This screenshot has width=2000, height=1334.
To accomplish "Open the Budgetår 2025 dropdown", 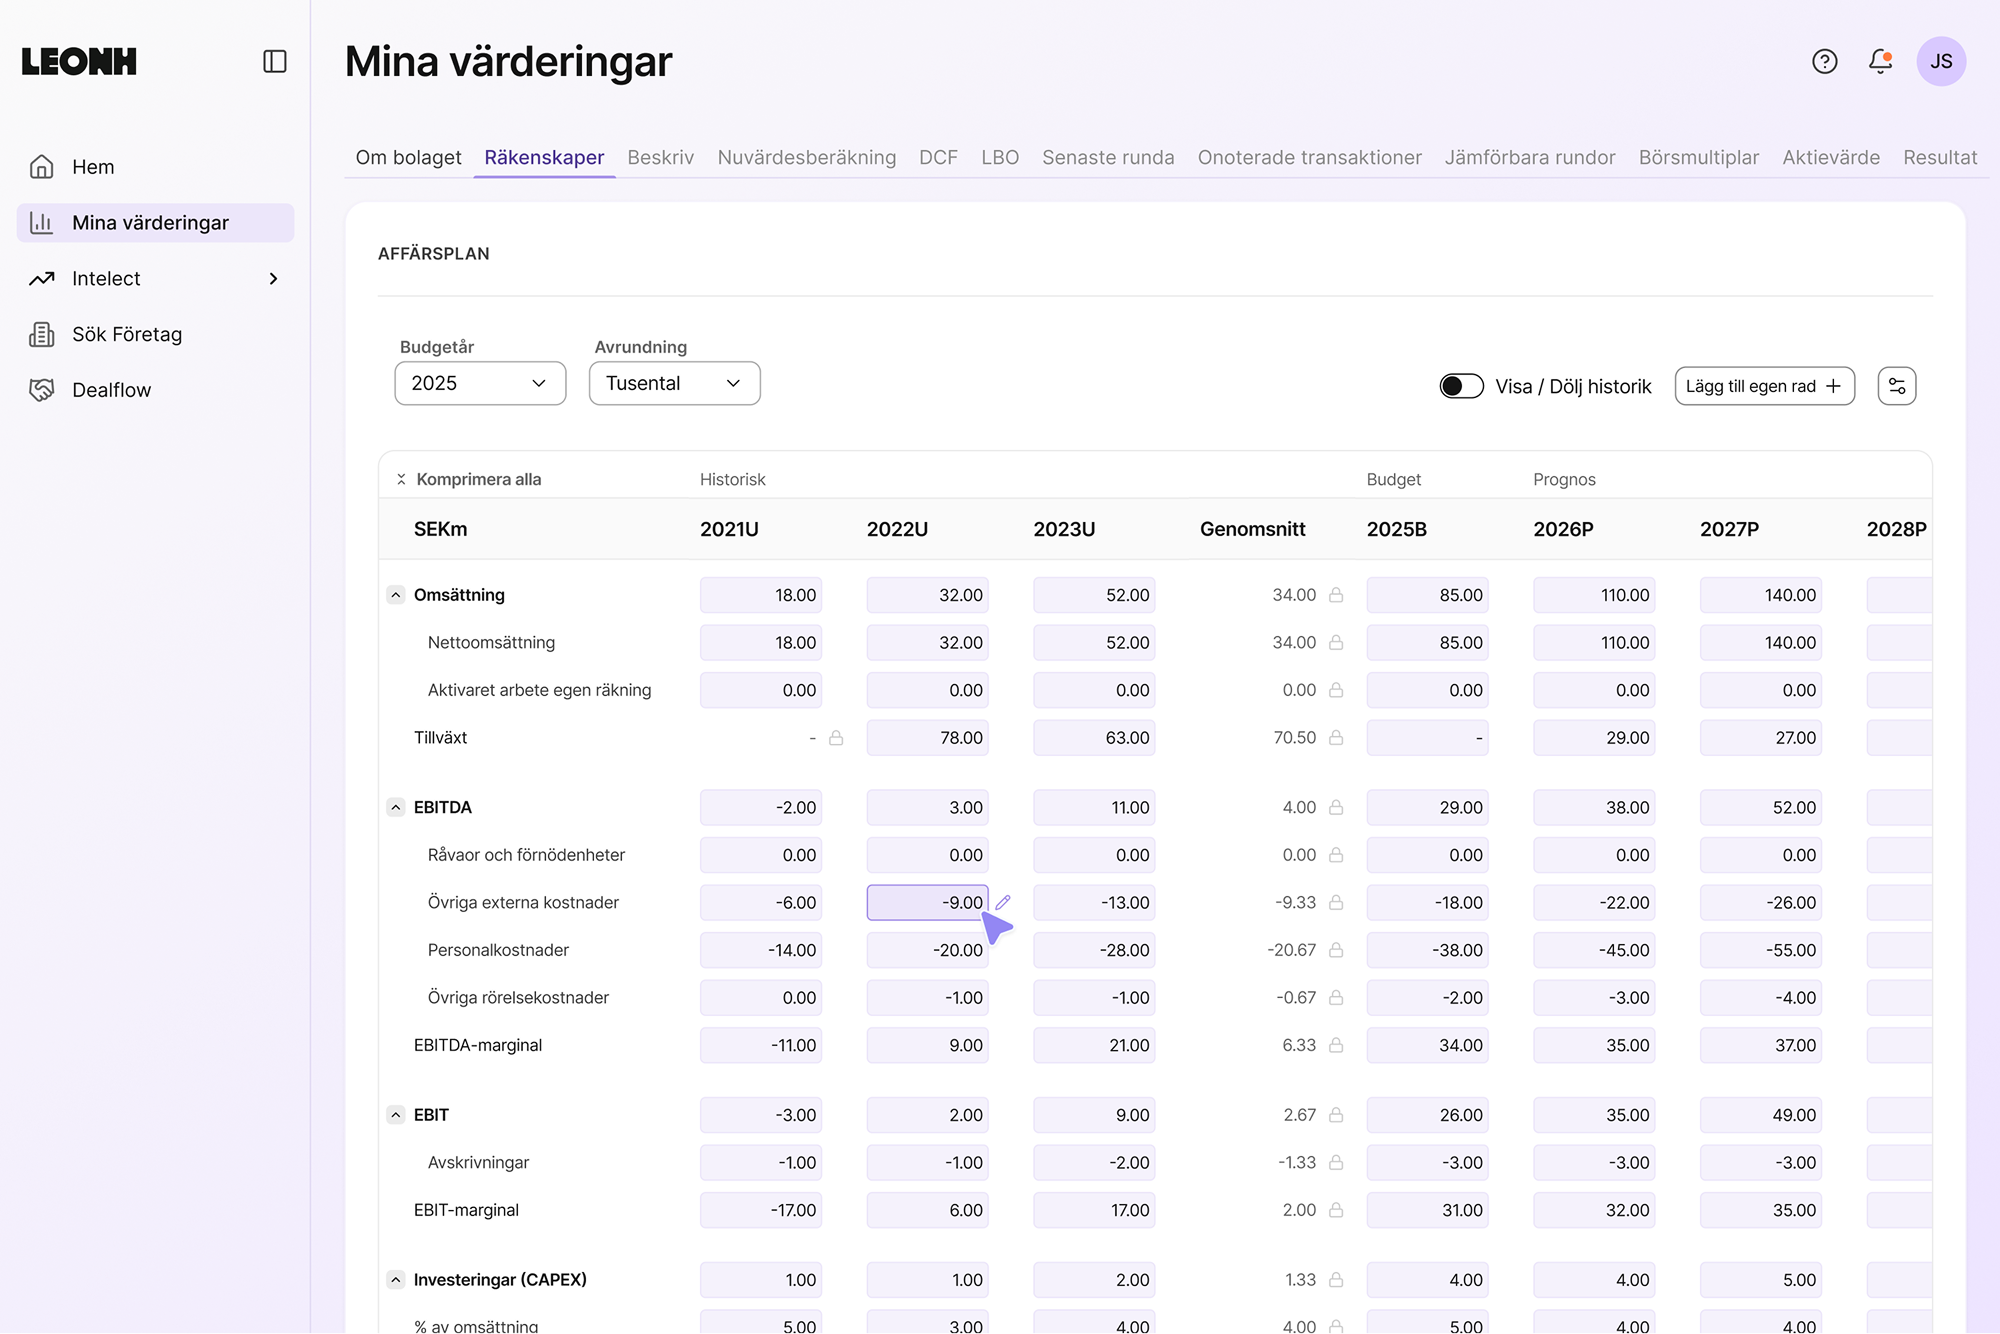I will [480, 383].
